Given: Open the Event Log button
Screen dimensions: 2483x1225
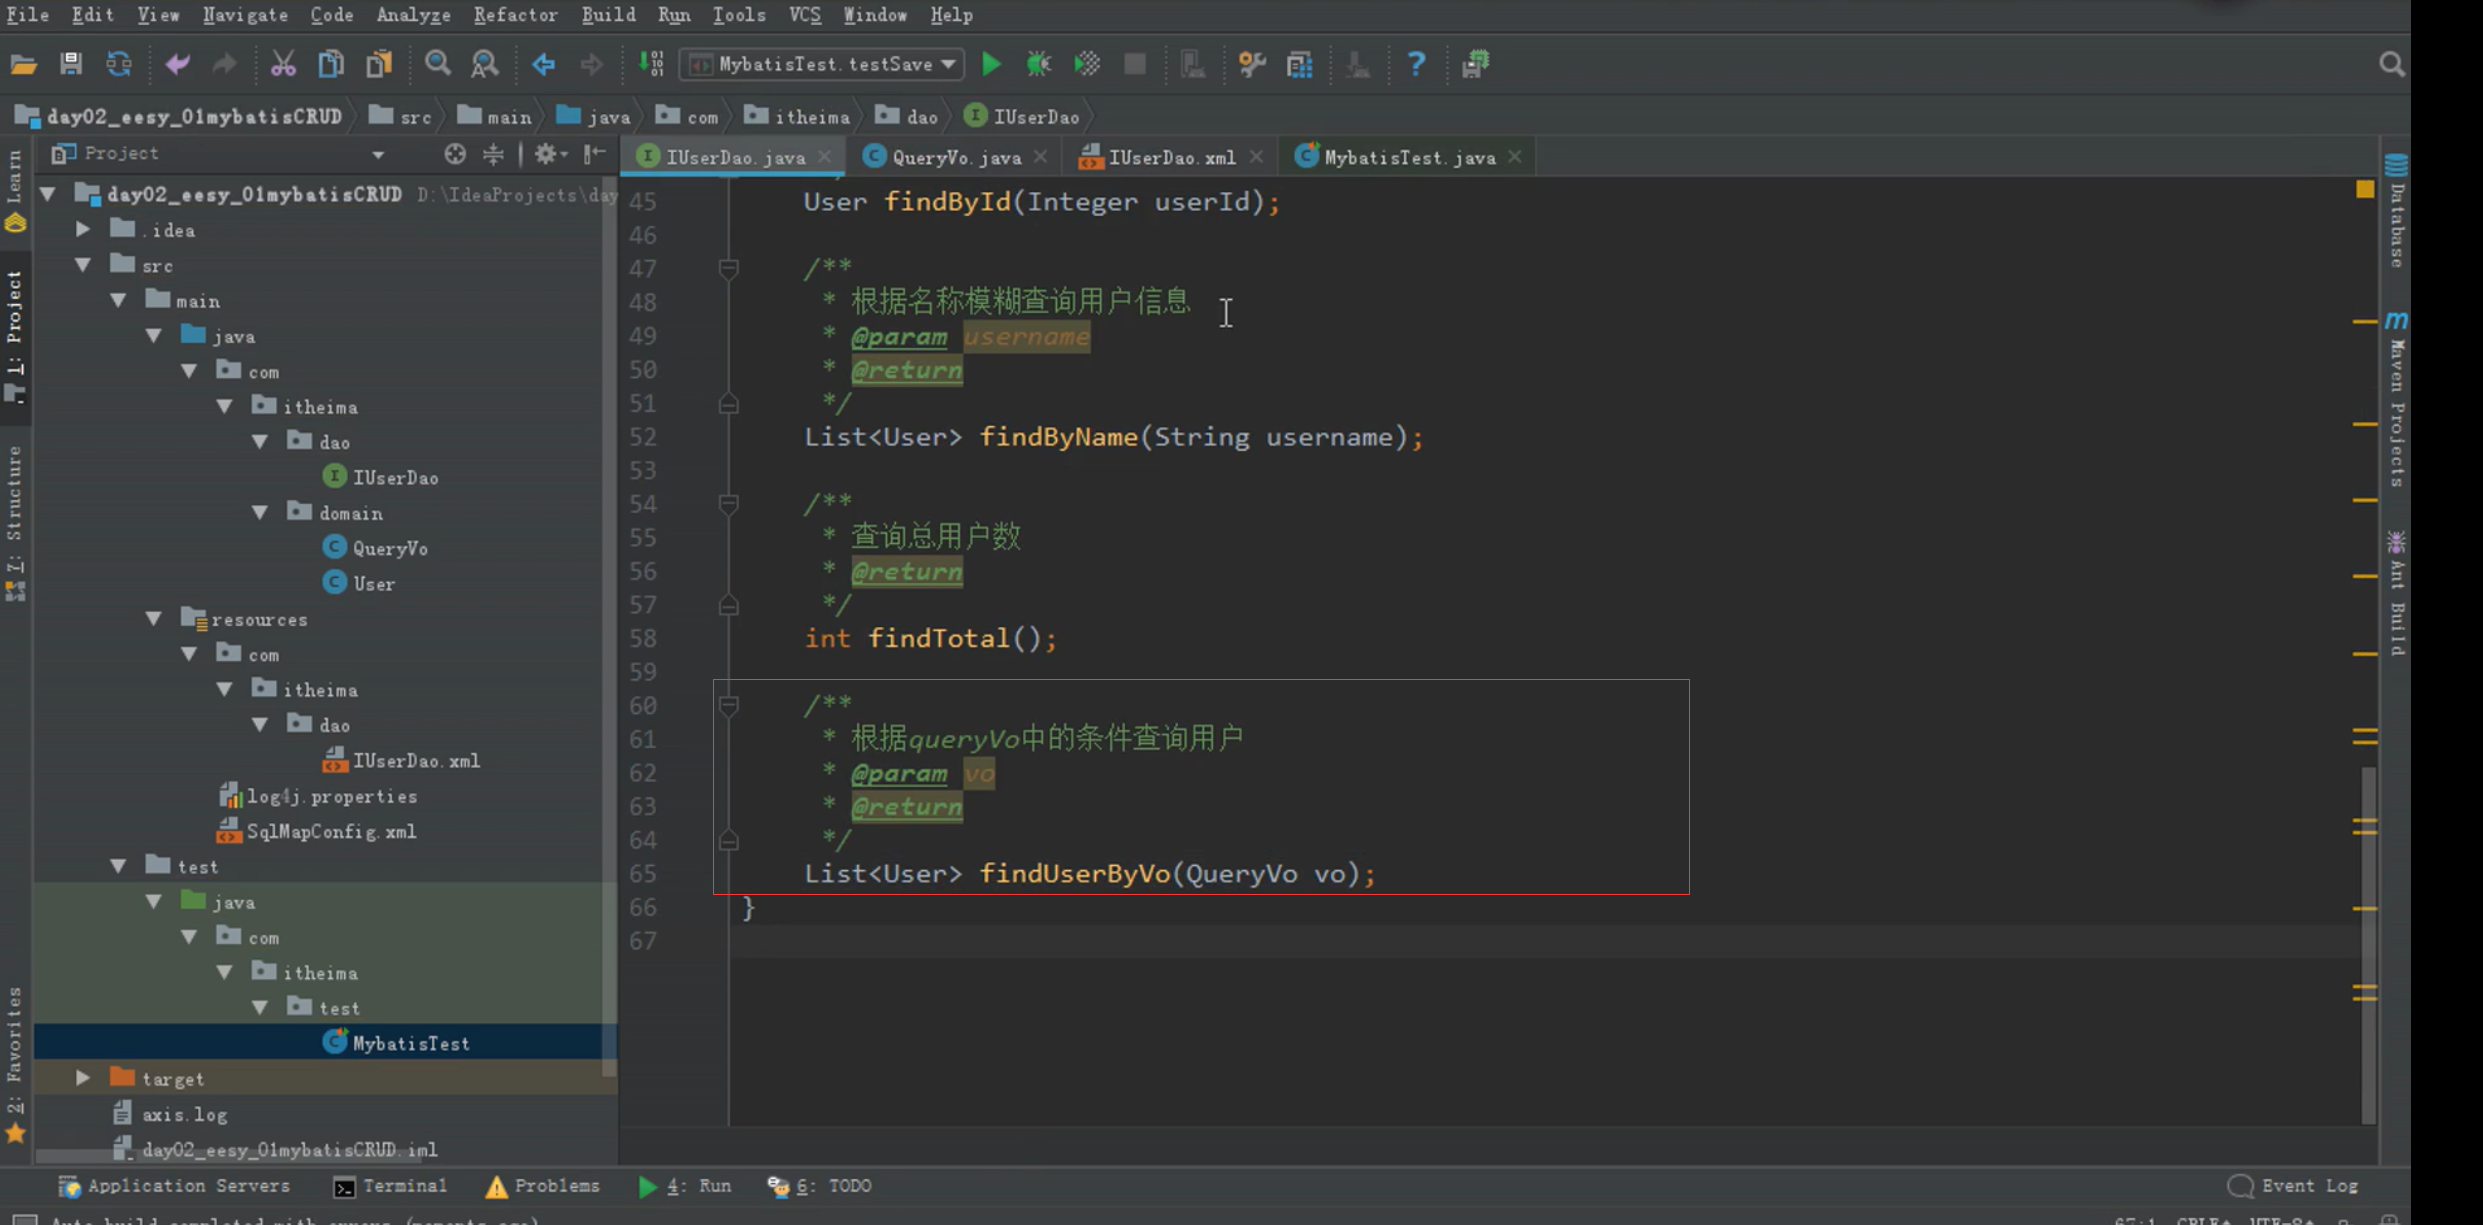Looking at the screenshot, I should (x=2294, y=1186).
